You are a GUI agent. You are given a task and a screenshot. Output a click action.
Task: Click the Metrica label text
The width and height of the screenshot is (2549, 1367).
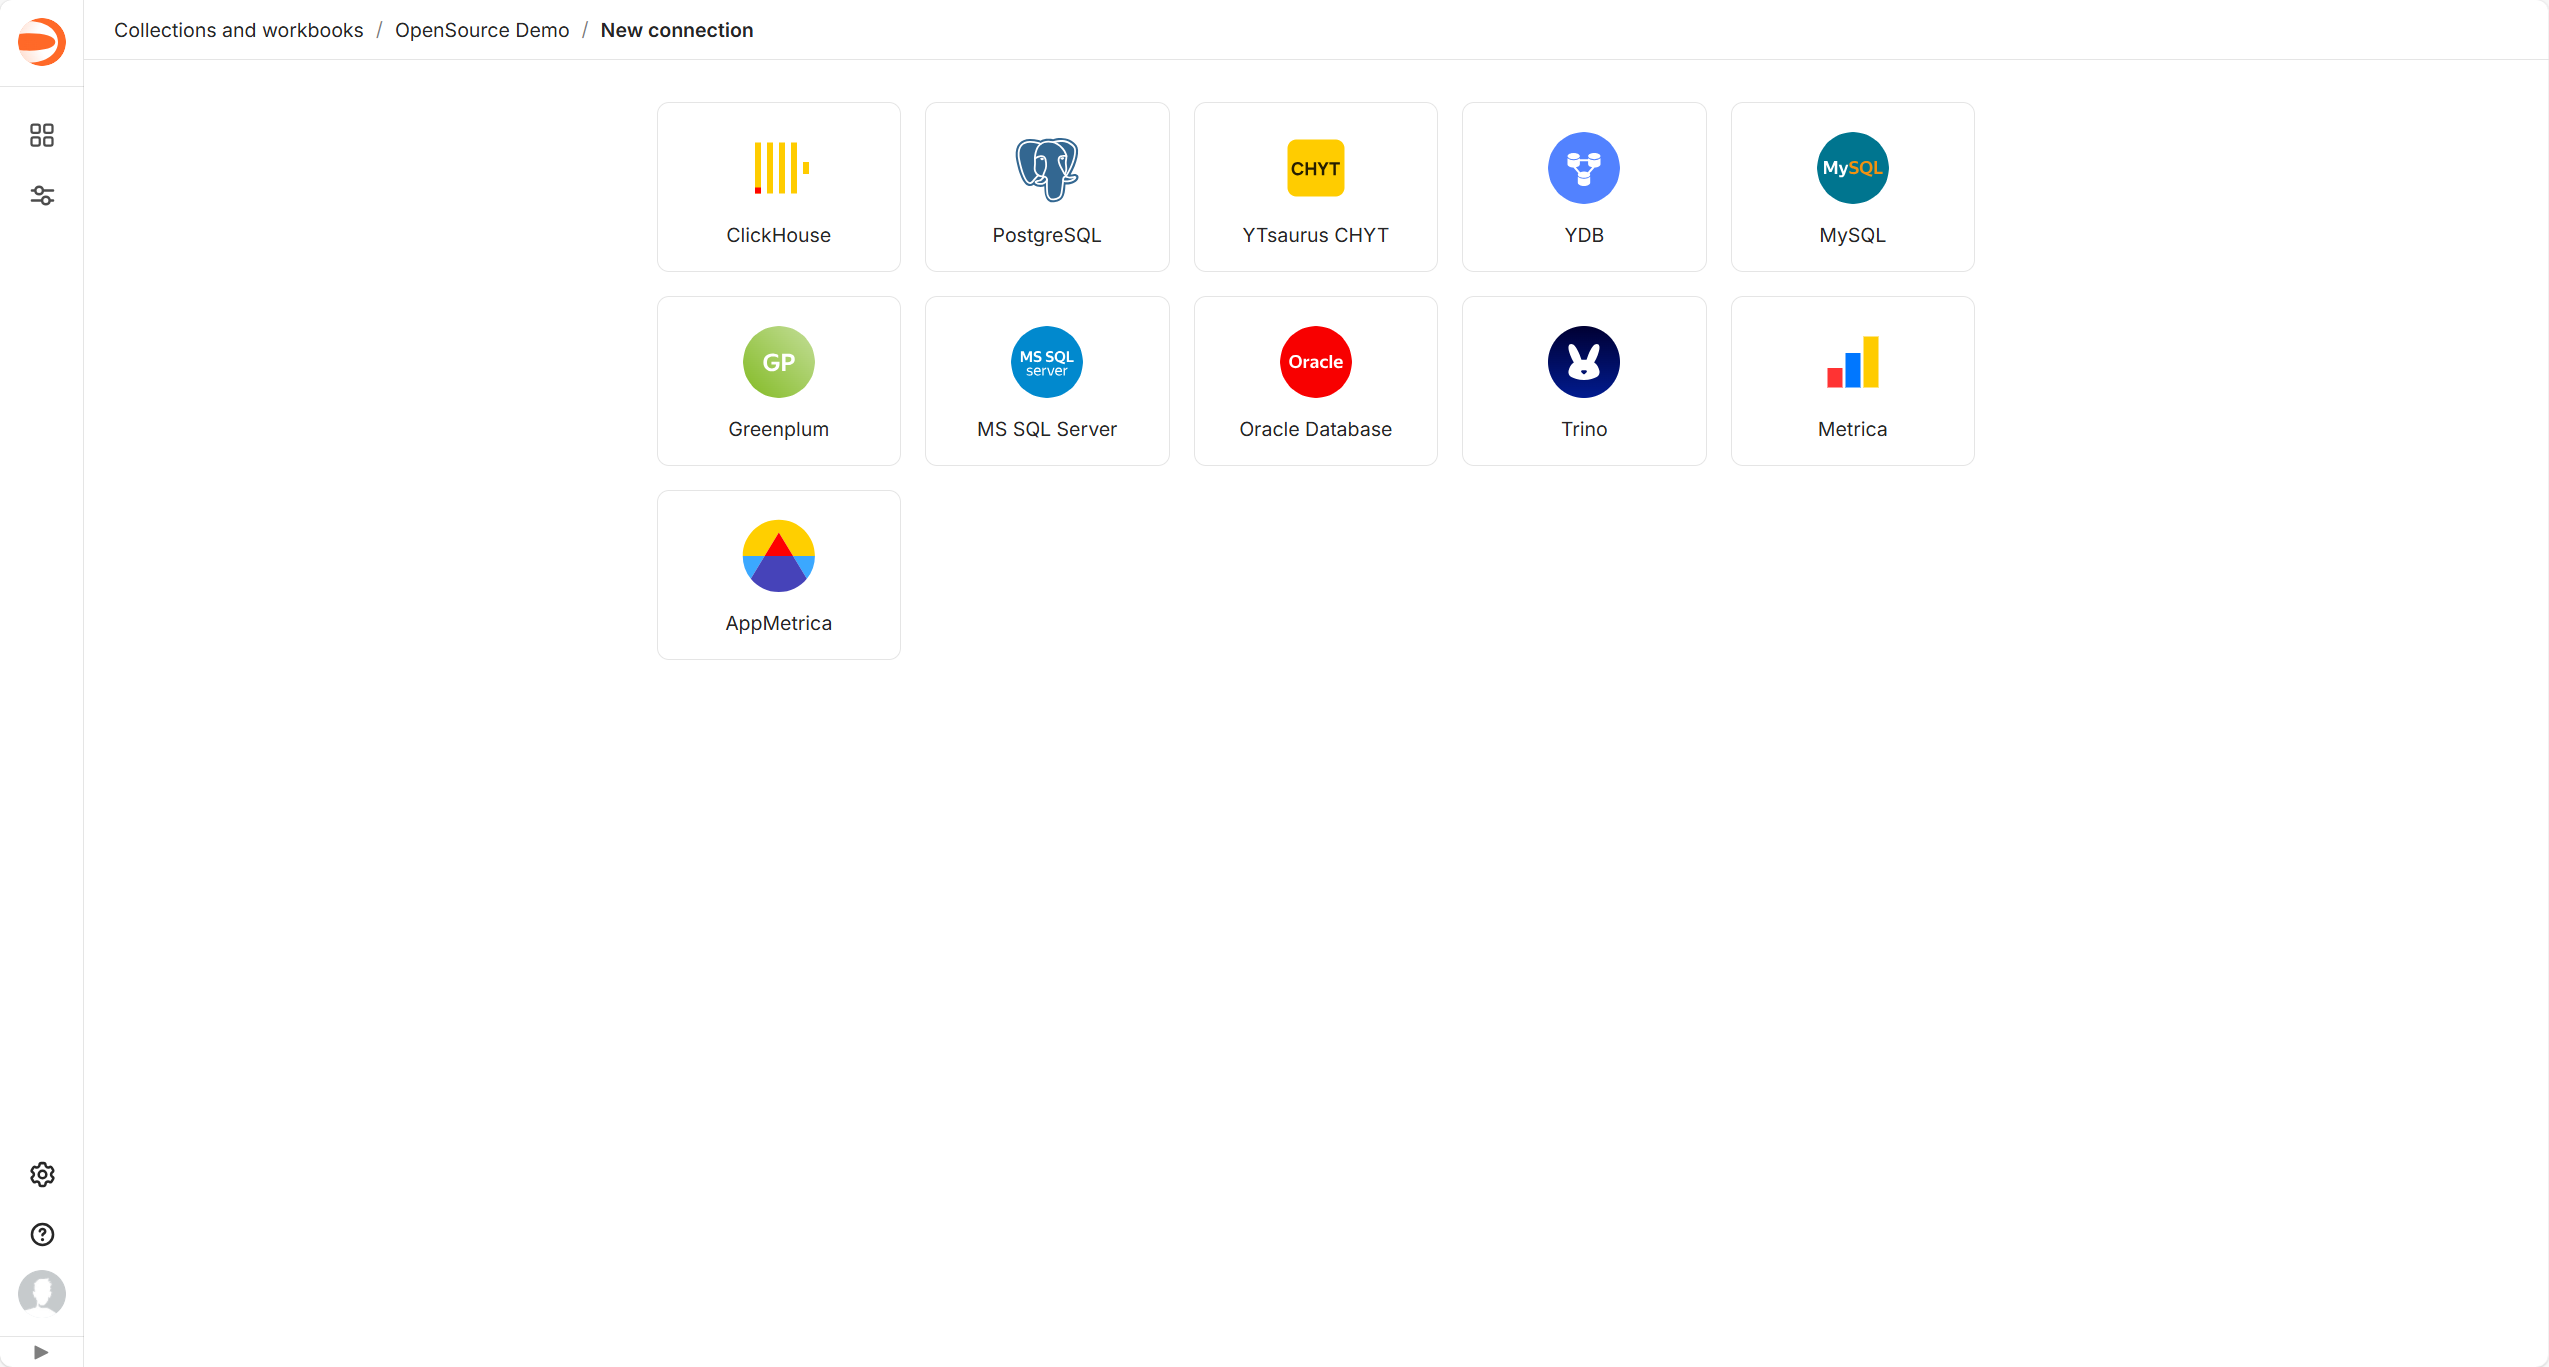tap(1852, 429)
